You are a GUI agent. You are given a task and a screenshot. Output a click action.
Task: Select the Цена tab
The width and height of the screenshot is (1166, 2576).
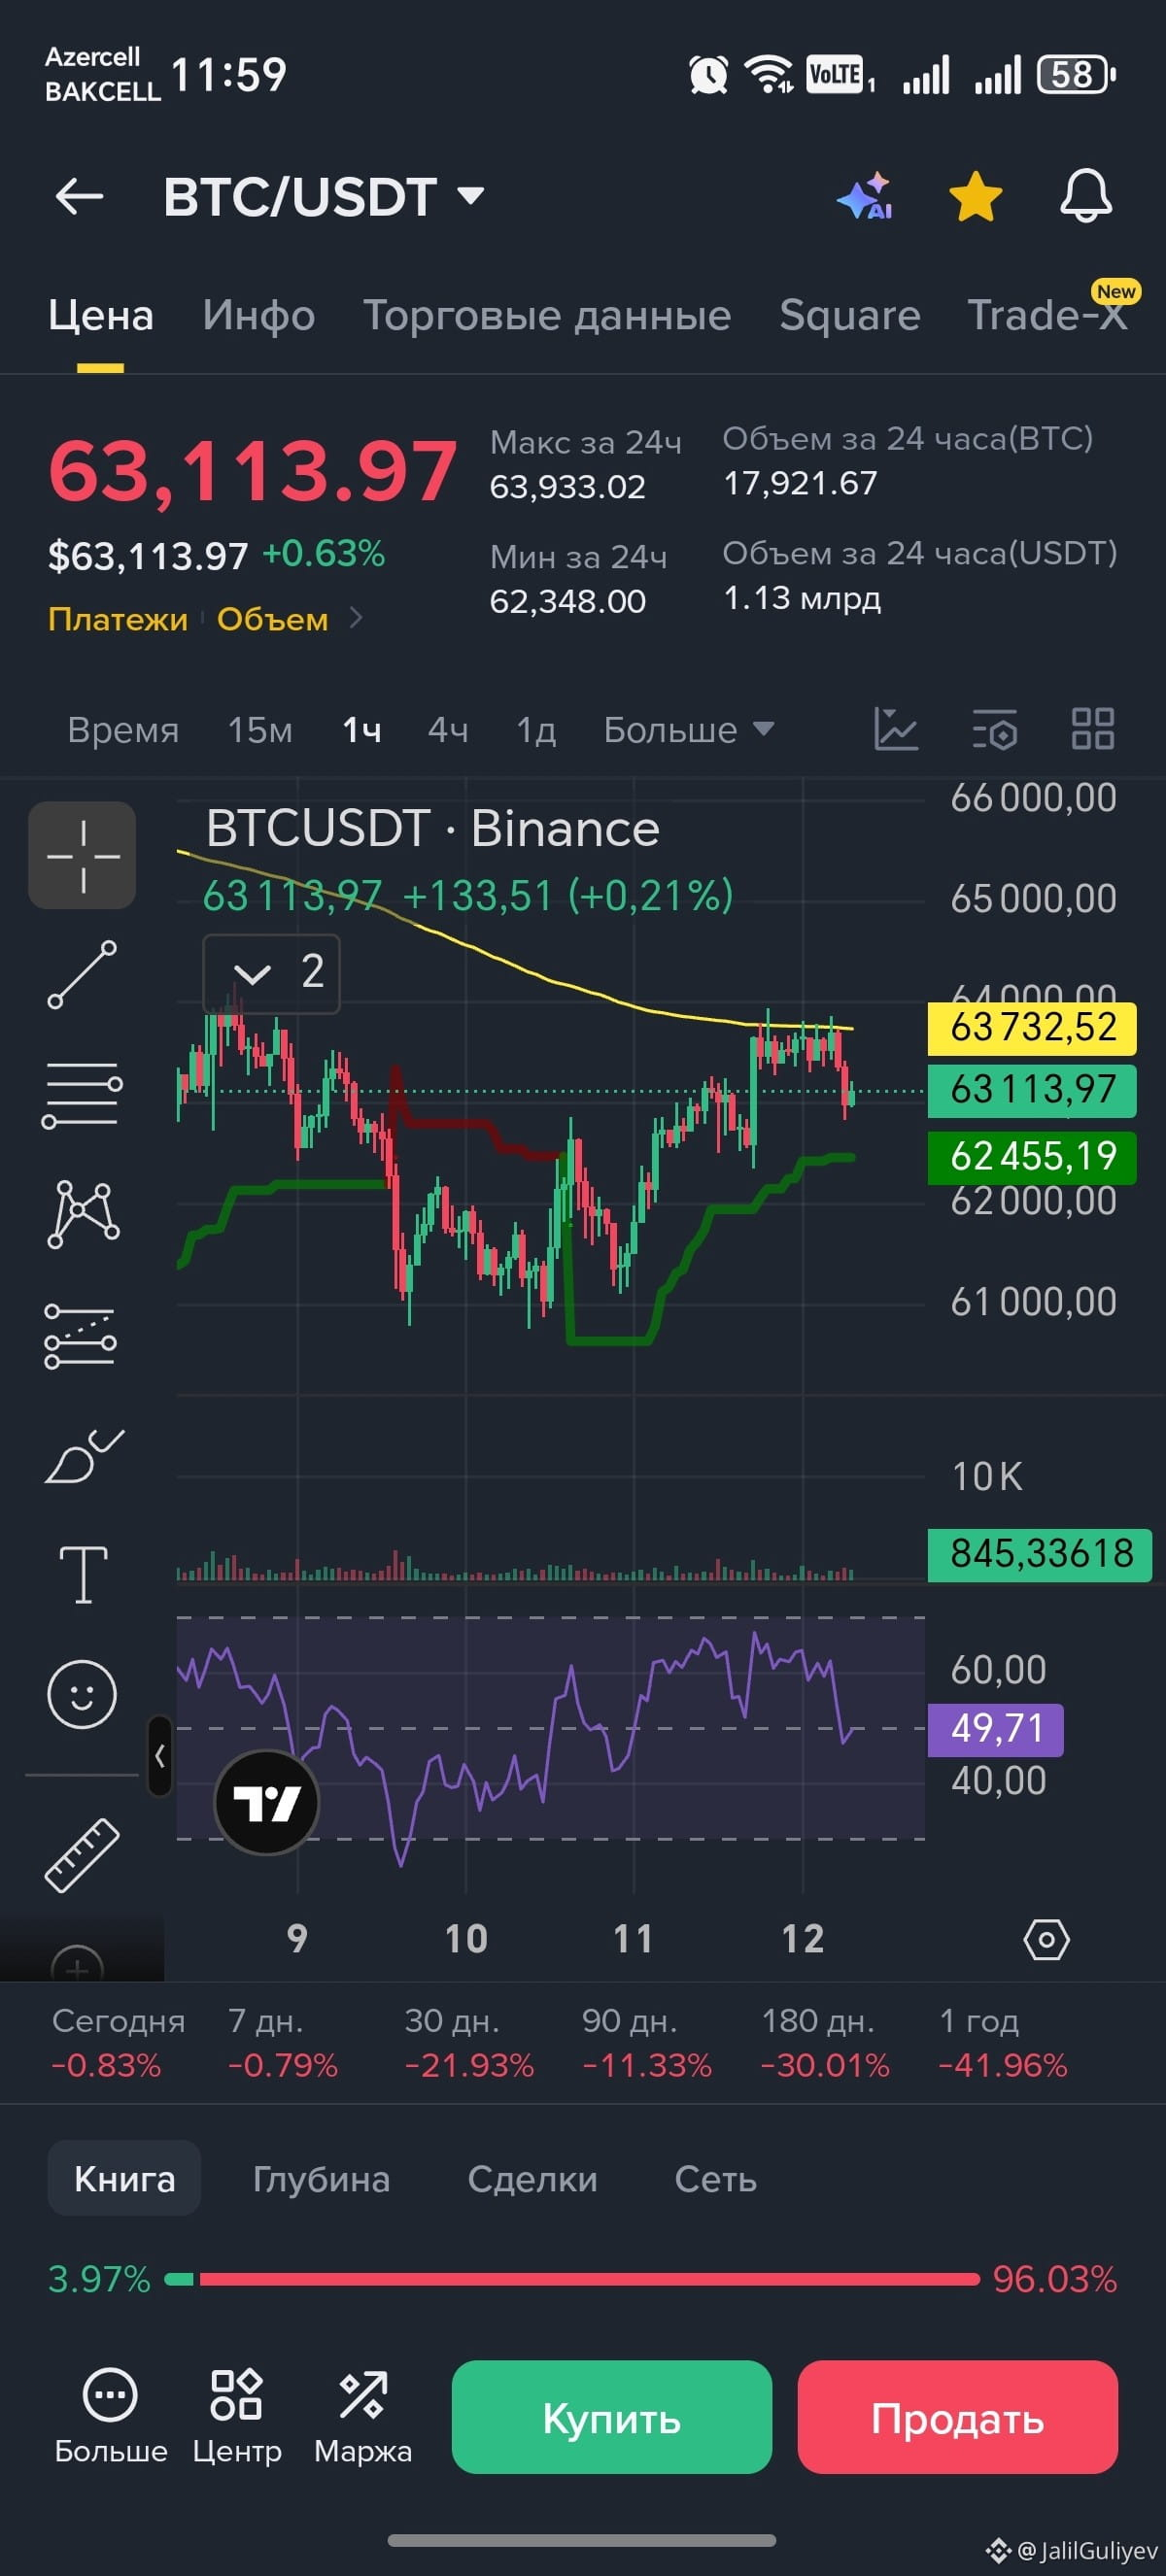click(101, 316)
